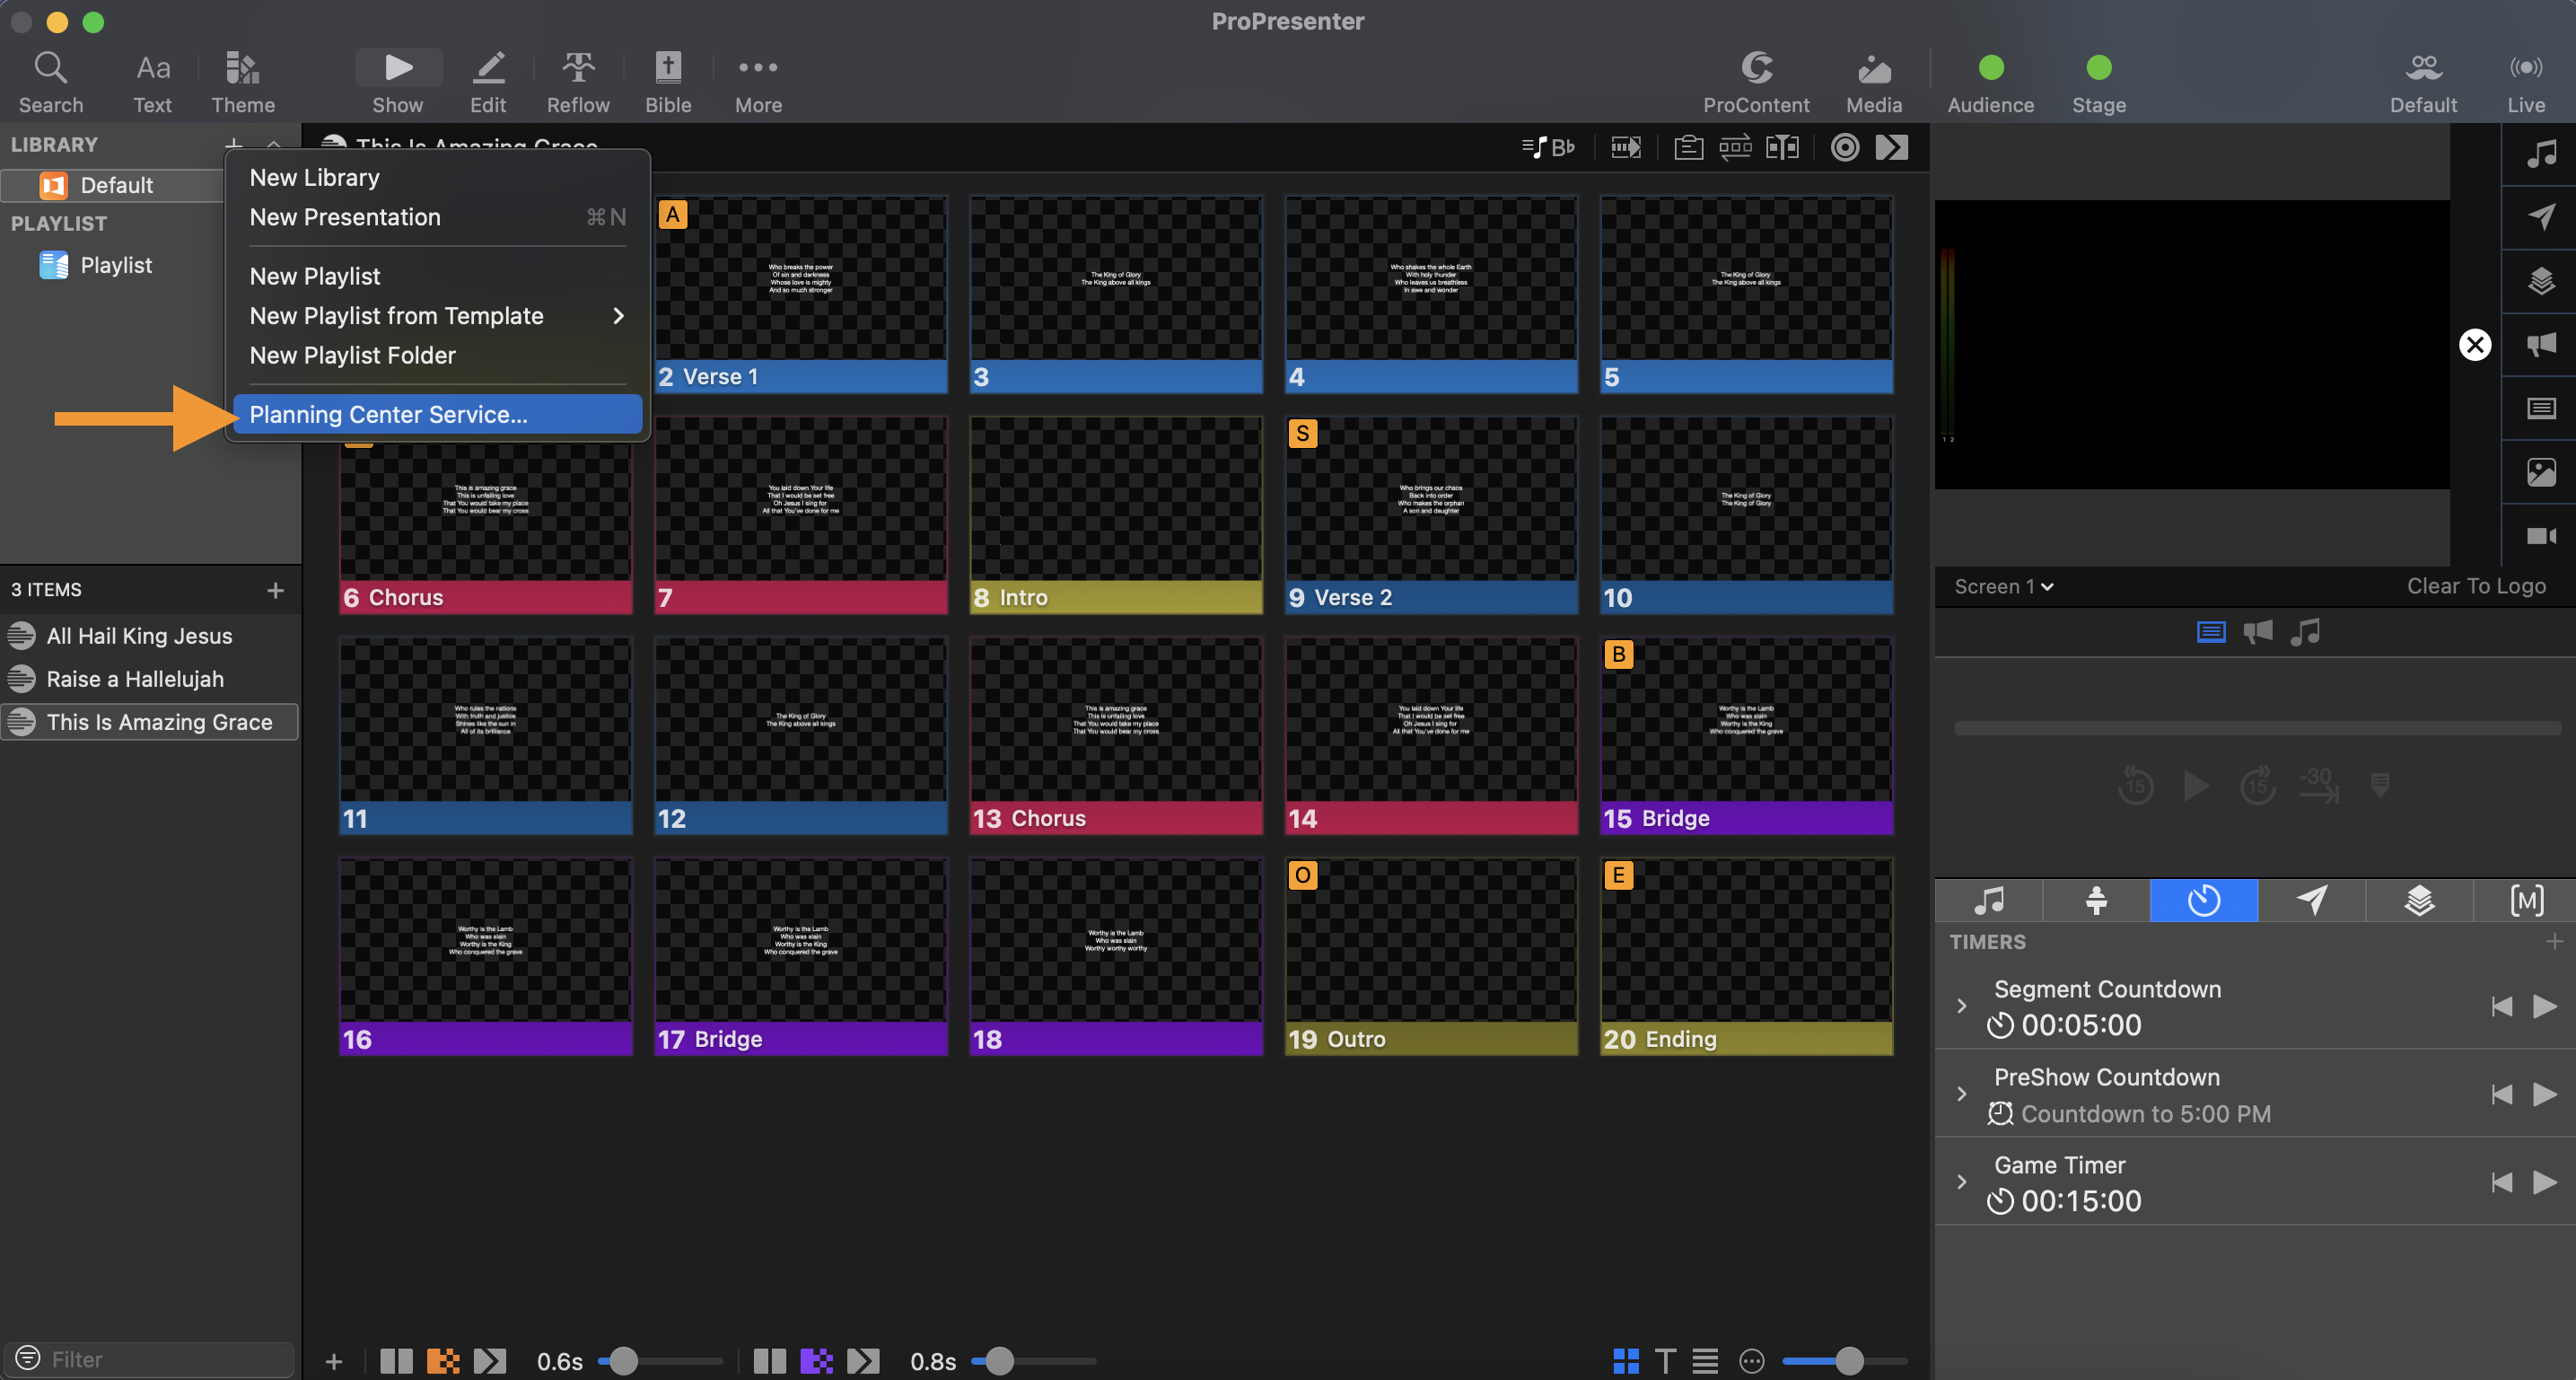
Task: Open the Reflow editor
Action: point(578,82)
